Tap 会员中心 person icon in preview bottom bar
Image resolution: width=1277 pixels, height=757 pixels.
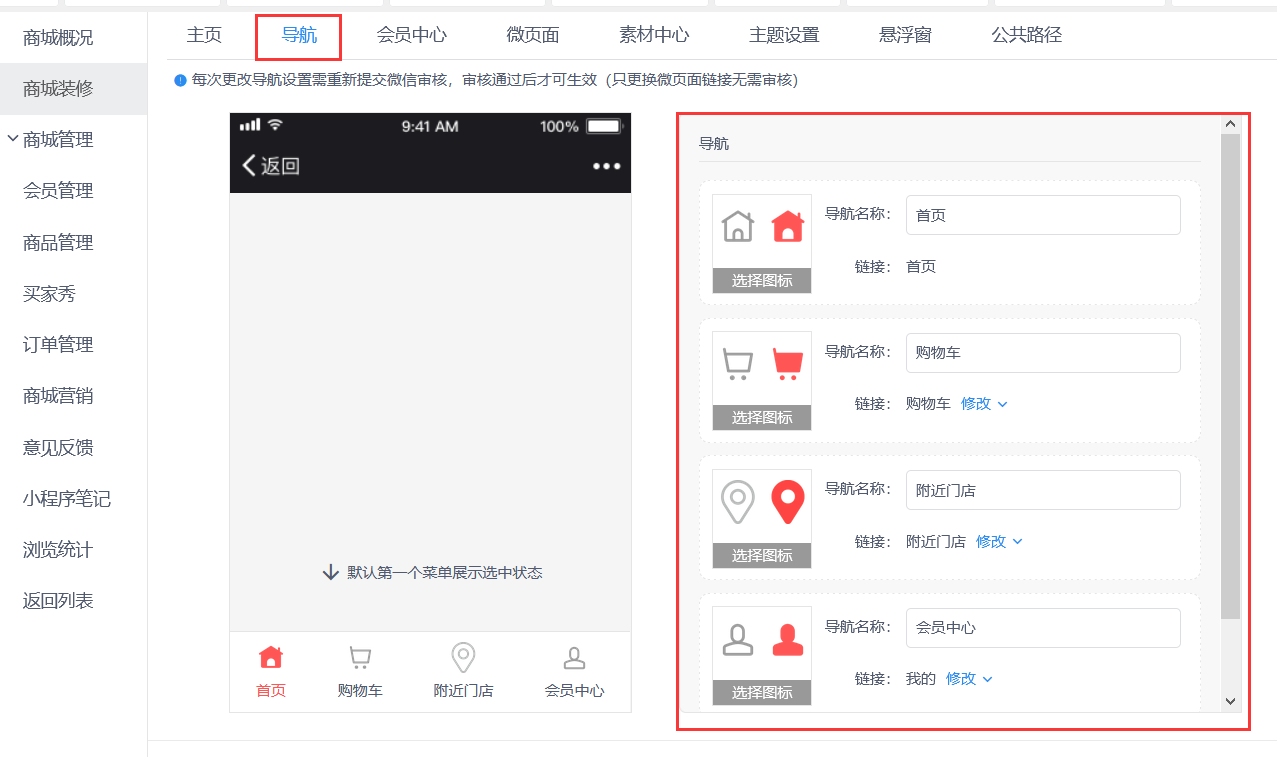click(574, 658)
